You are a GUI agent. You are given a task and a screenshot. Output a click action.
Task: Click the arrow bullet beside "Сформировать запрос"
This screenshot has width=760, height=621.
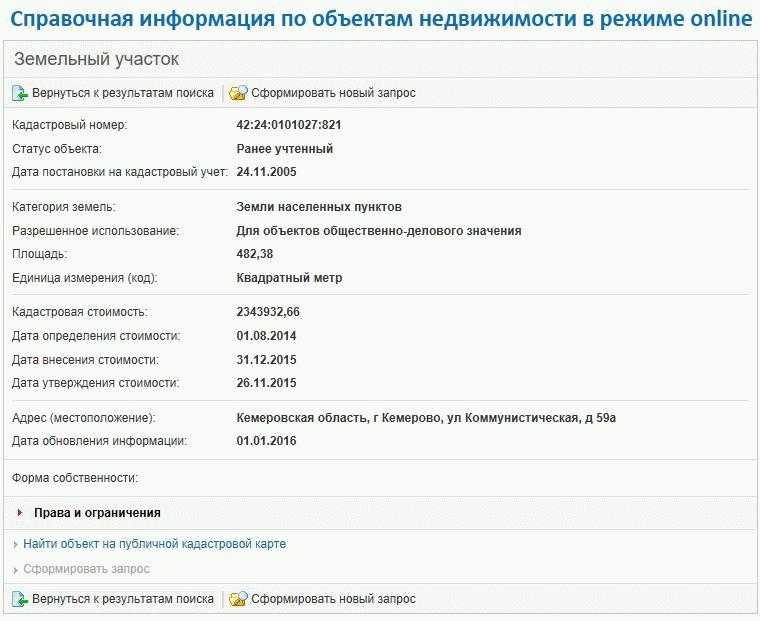[15, 569]
